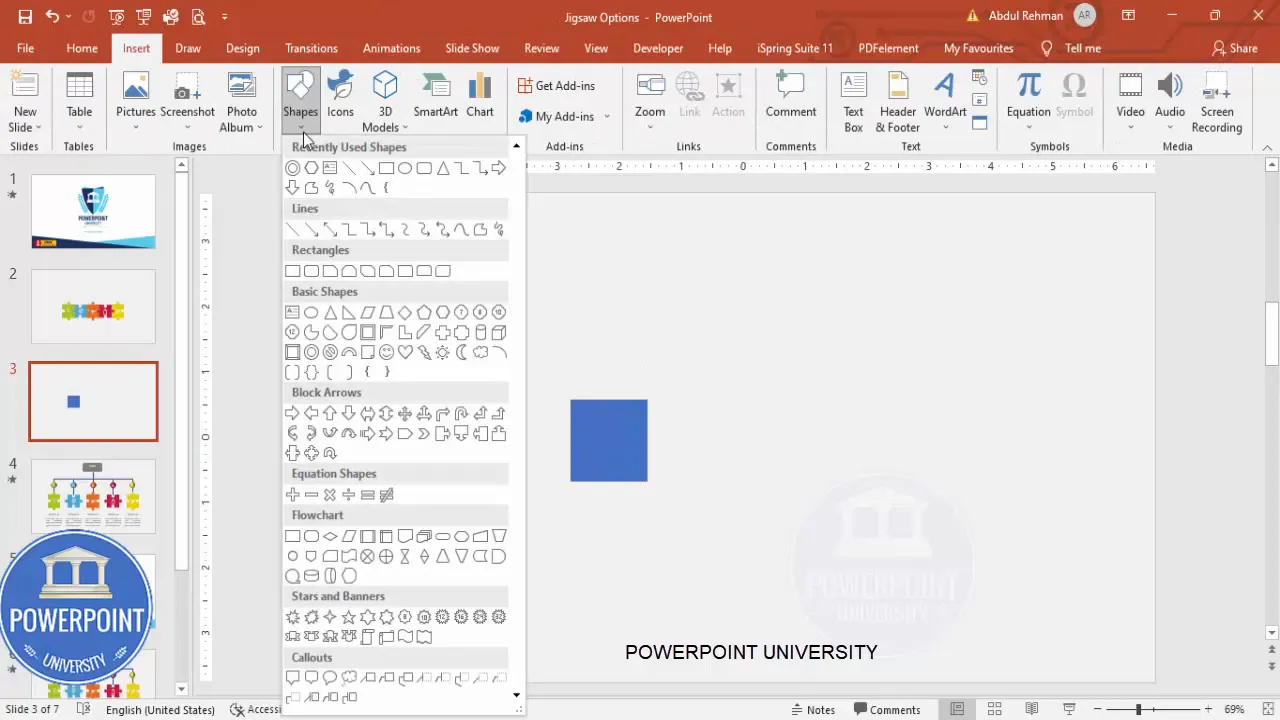Select the quad arrow block arrow
The width and height of the screenshot is (1280, 720).
[405, 413]
